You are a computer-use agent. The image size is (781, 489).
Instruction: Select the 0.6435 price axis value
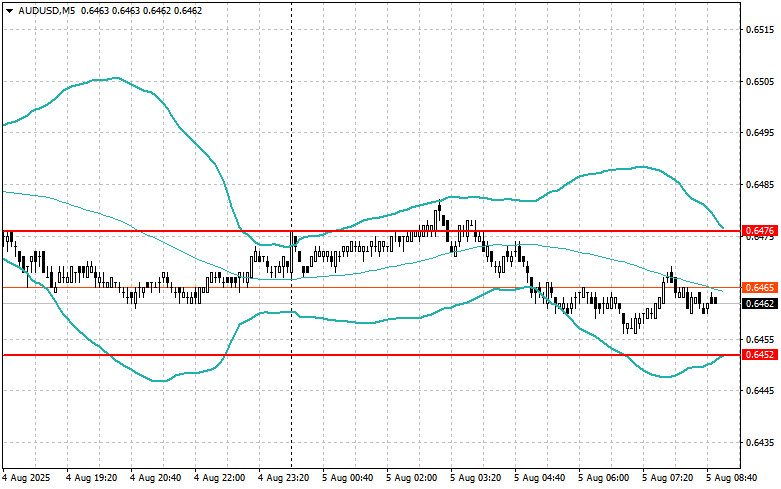[761, 442]
